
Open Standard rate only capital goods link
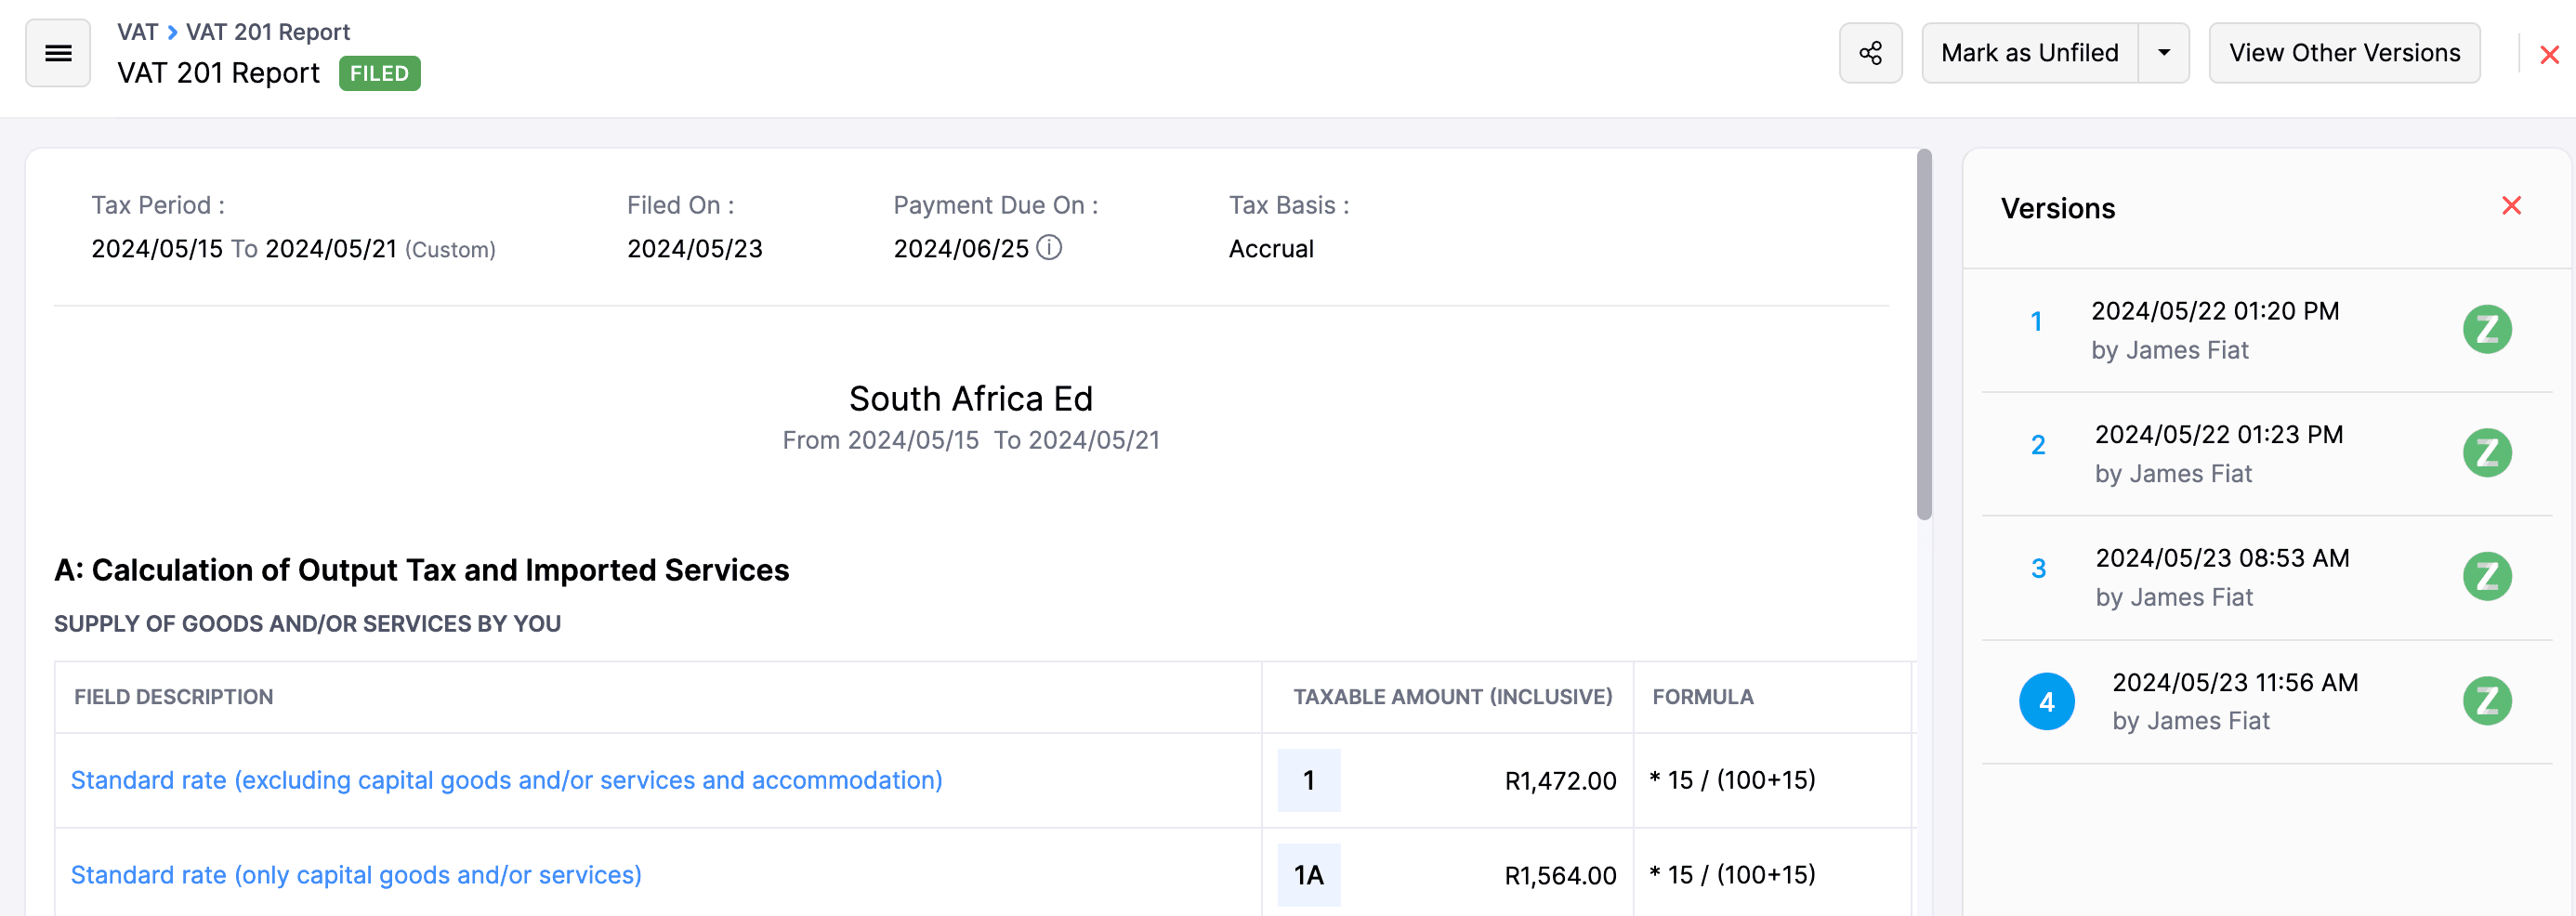pos(356,875)
